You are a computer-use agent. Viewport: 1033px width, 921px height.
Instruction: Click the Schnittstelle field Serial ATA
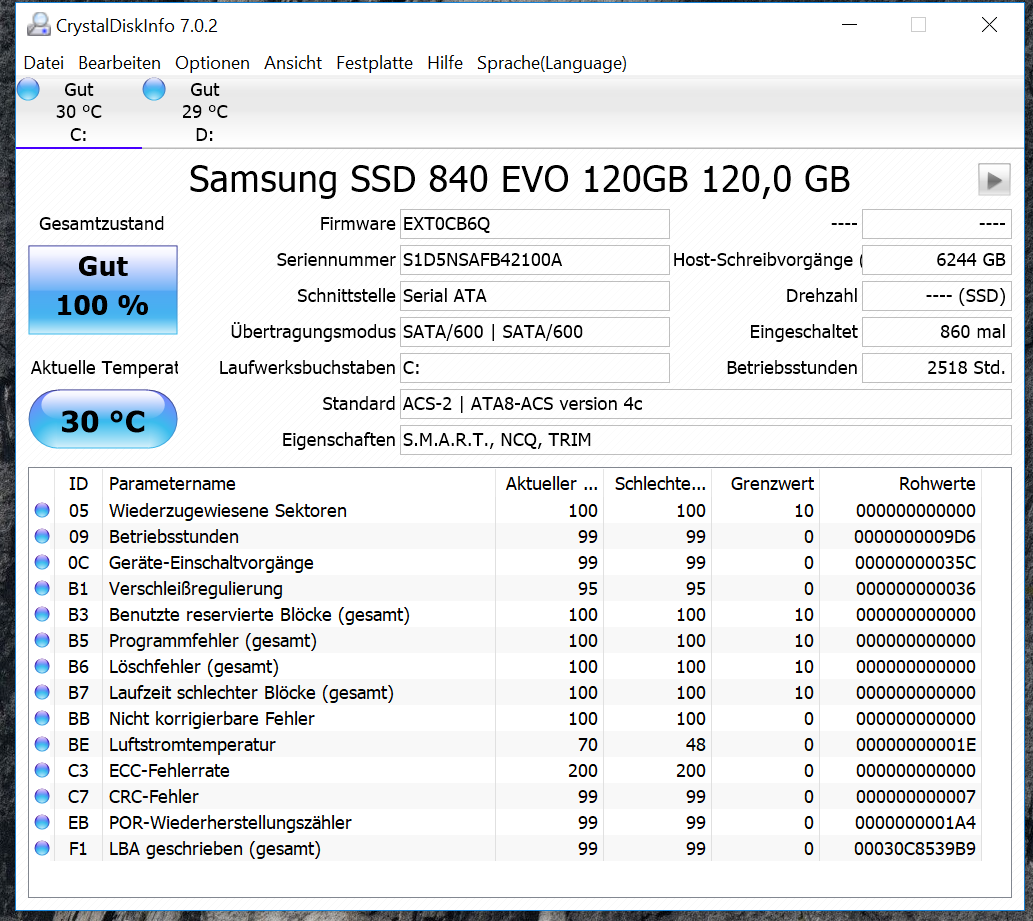[x=534, y=296]
